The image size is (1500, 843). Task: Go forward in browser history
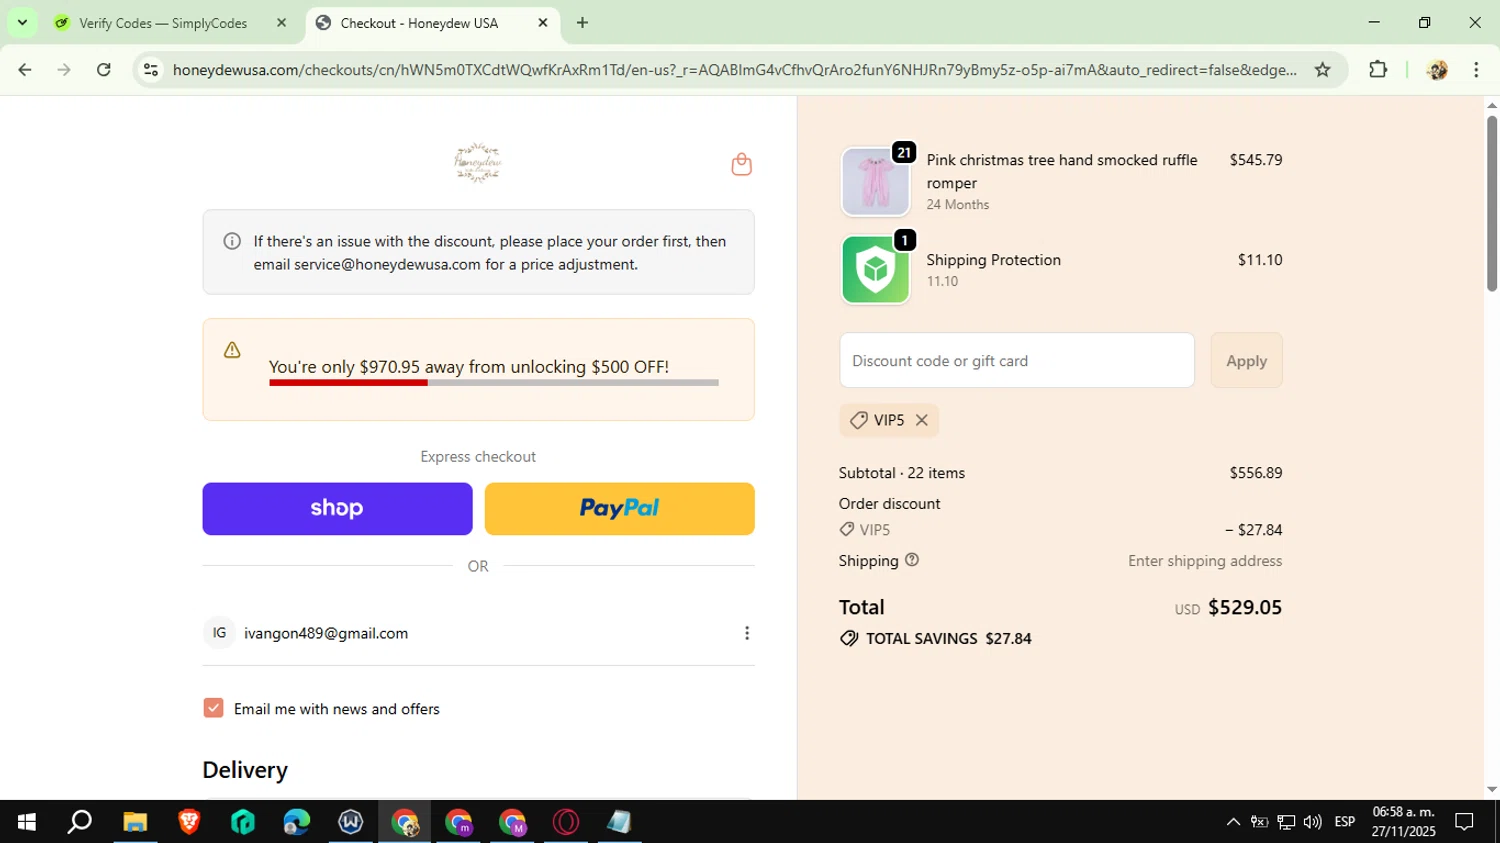tap(64, 70)
